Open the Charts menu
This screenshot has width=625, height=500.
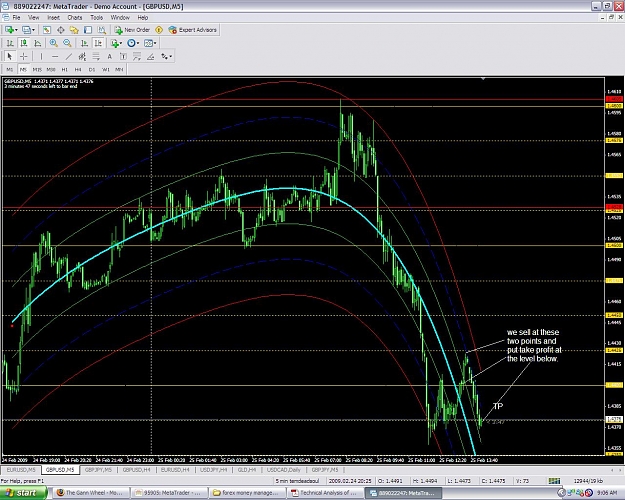tap(75, 18)
